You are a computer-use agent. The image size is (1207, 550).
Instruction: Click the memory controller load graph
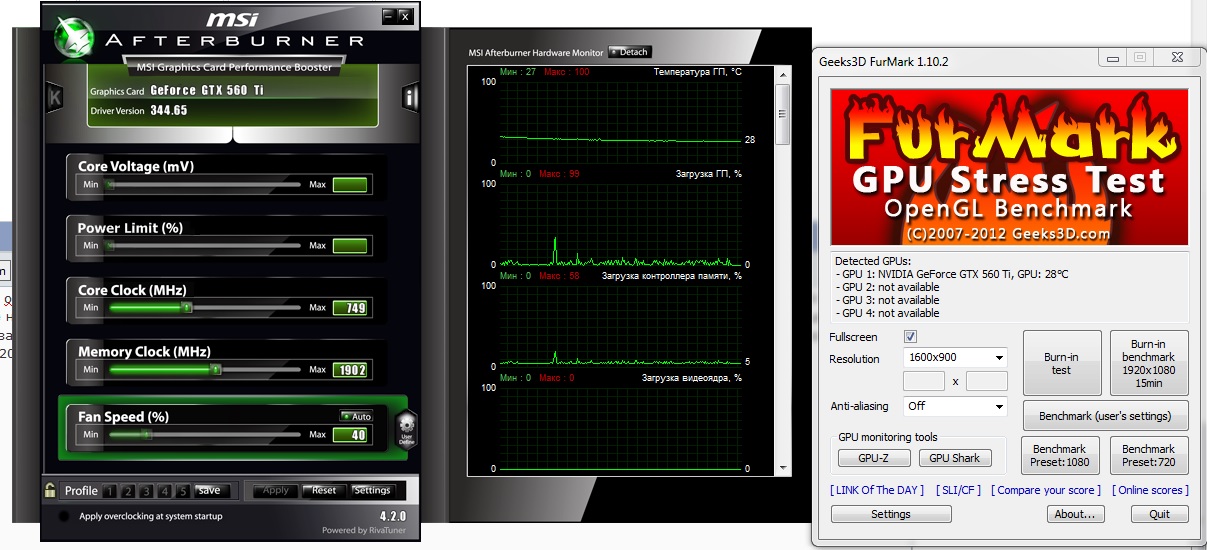tap(619, 326)
